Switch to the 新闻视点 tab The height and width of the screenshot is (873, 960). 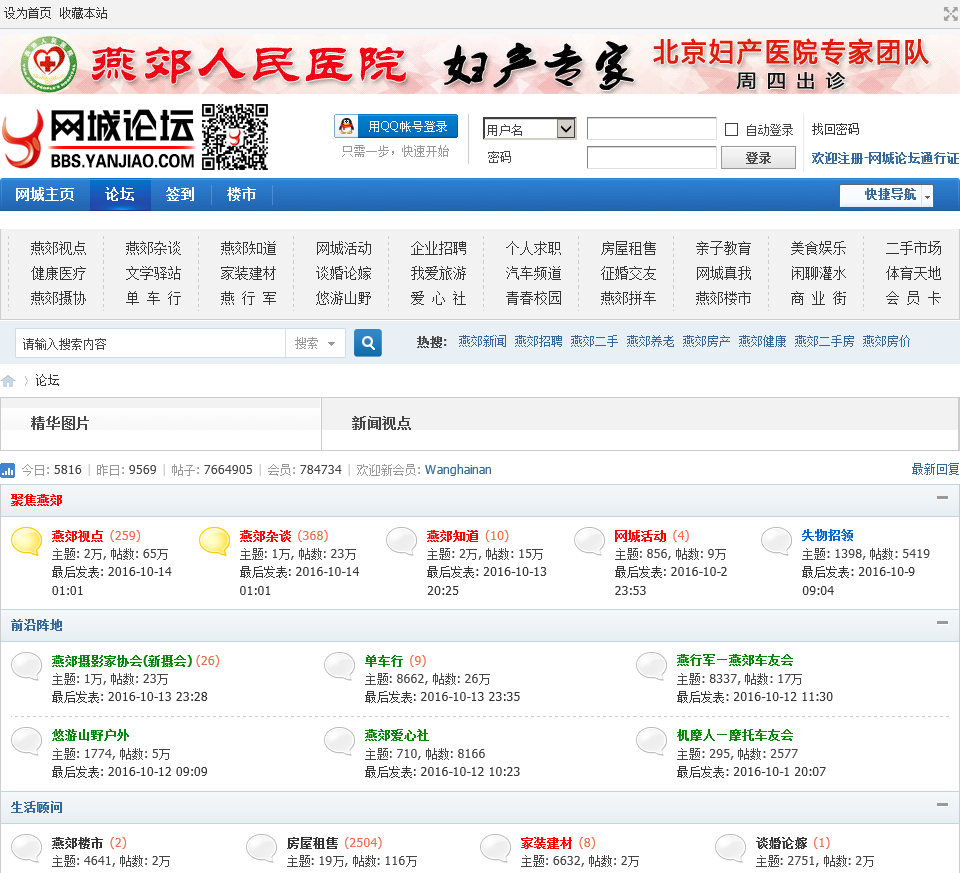pos(381,423)
